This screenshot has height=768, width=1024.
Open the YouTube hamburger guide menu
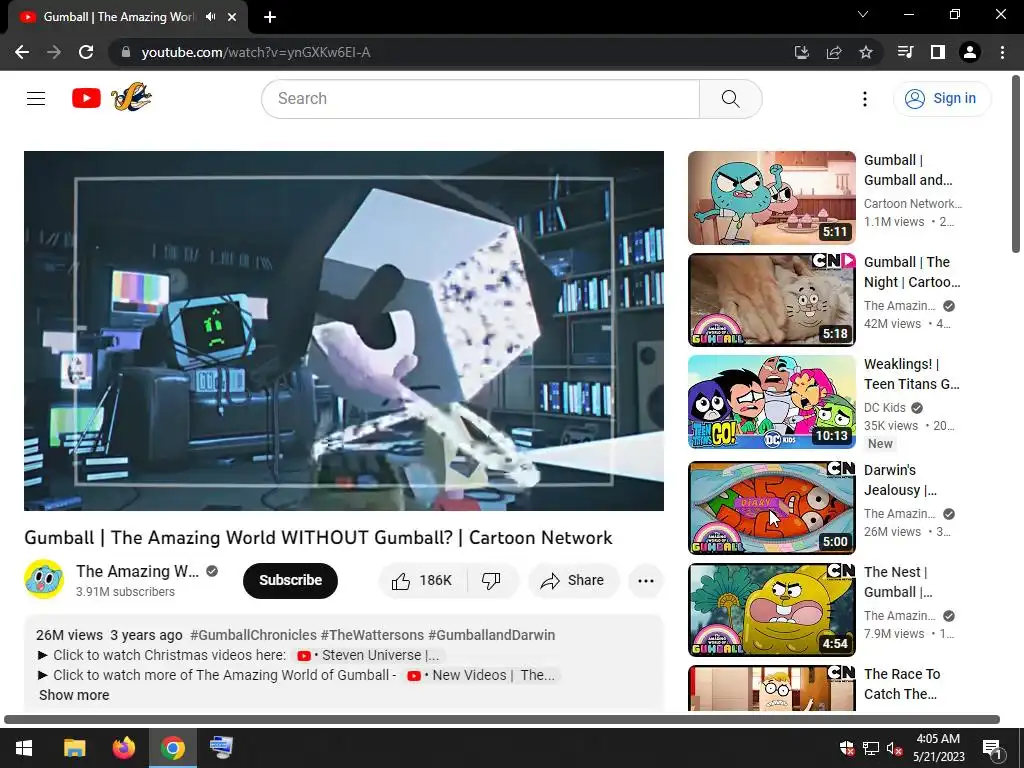[36, 99]
